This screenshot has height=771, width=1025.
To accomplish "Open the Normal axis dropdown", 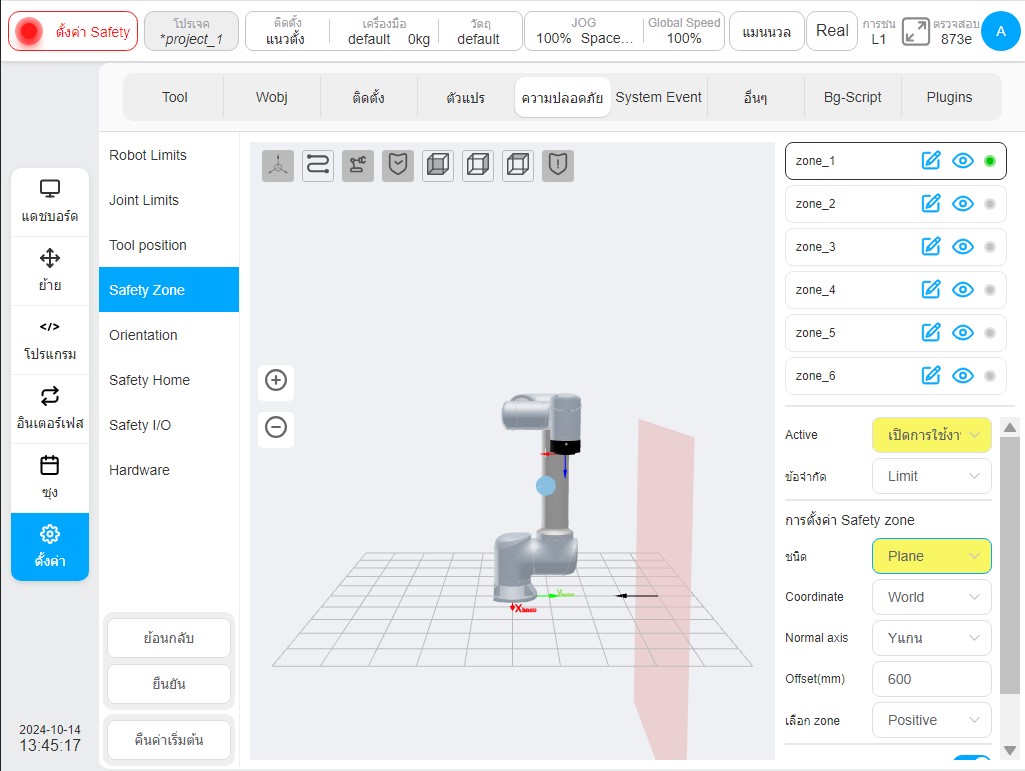I will click(x=932, y=638).
